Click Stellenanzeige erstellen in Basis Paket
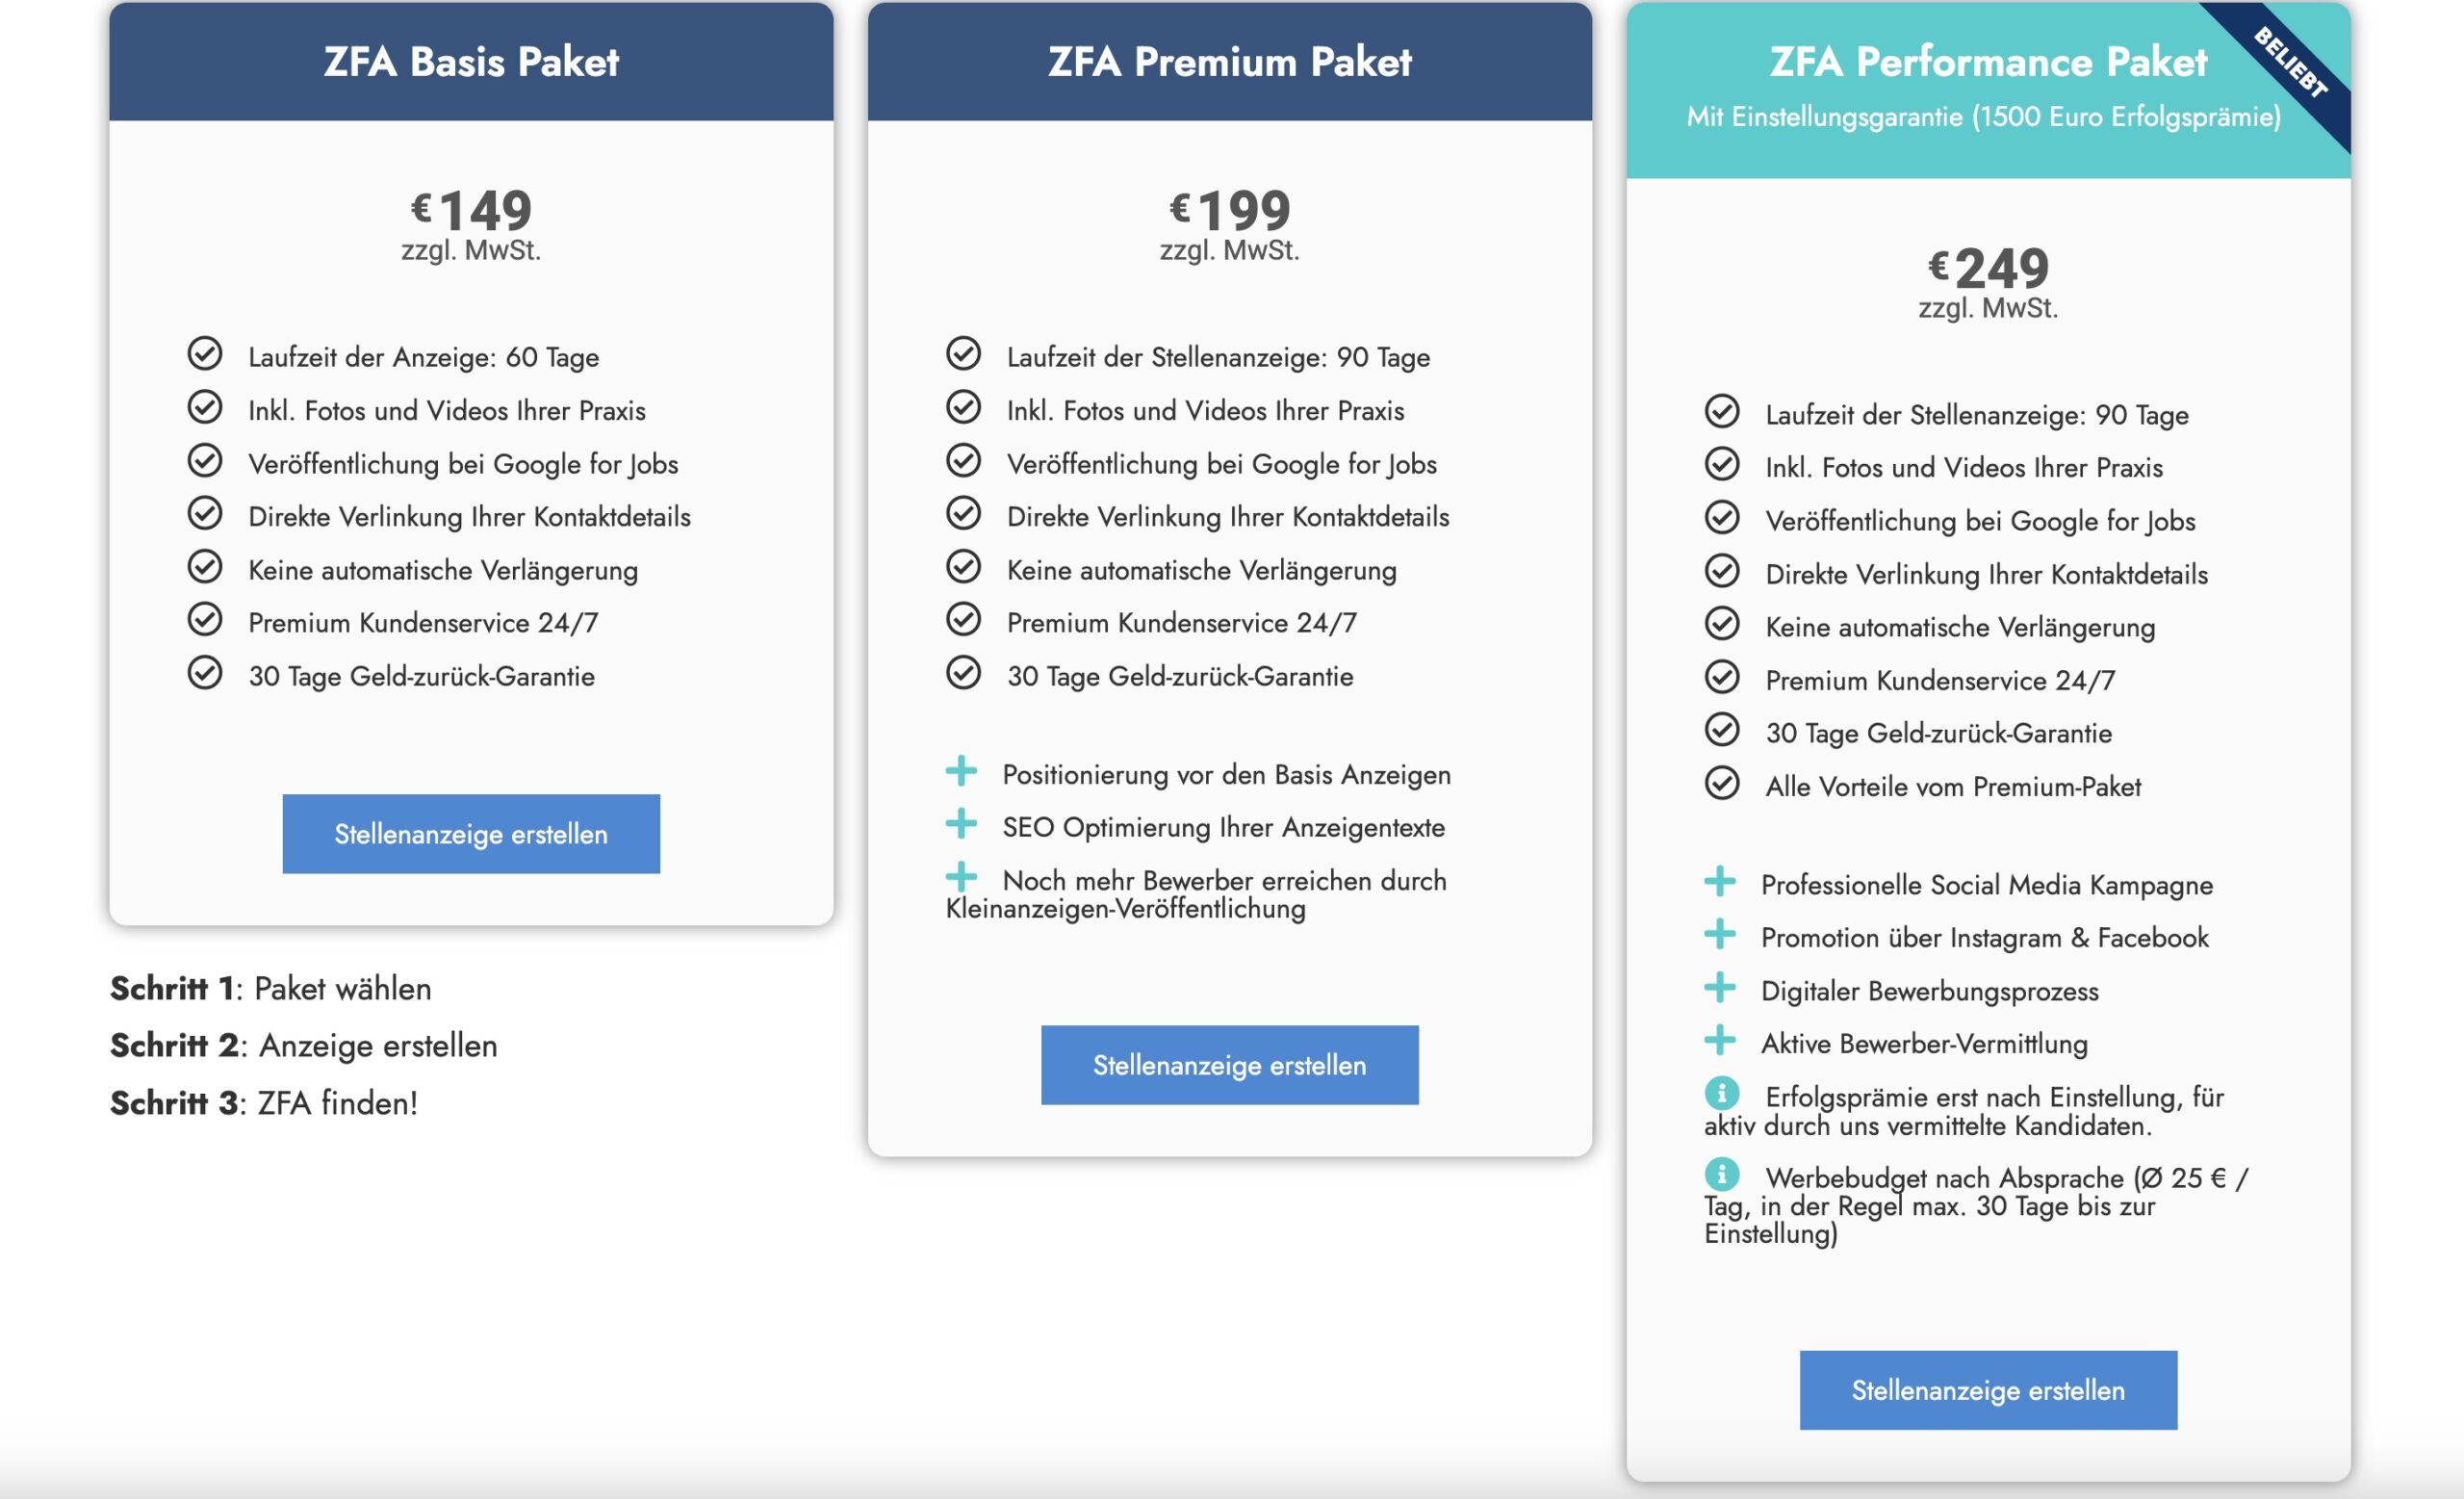Image resolution: width=2464 pixels, height=1499 pixels. pos(471,833)
